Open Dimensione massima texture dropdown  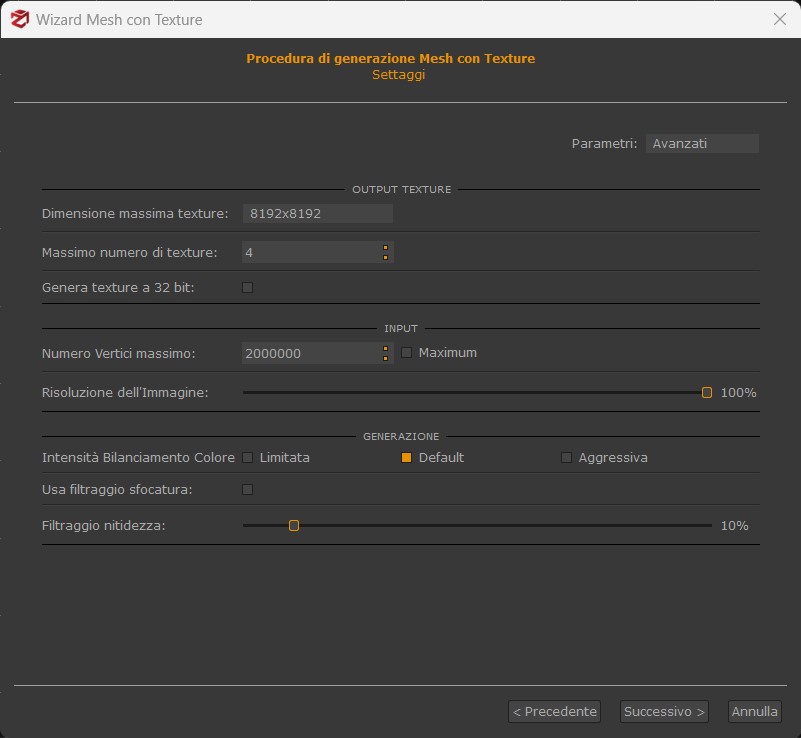[318, 213]
